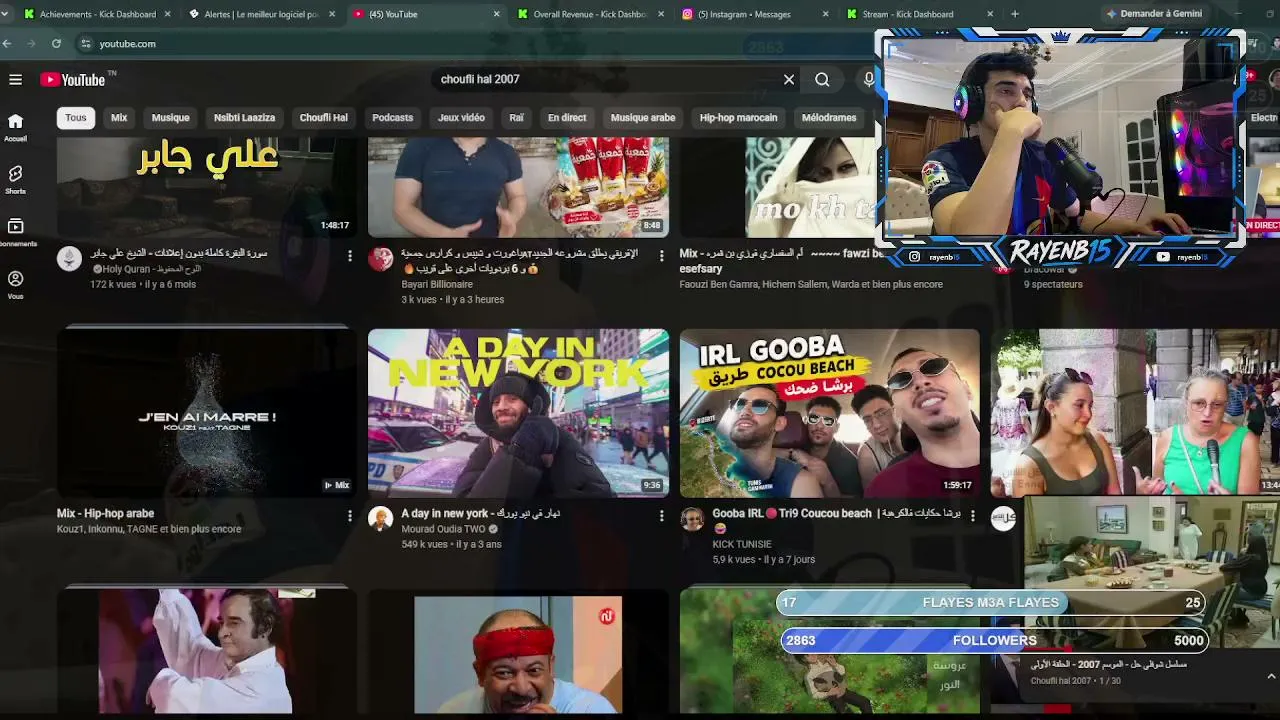This screenshot has height=720, width=1280.
Task: Open the Bayari Billionaire channel name
Action: click(x=437, y=285)
